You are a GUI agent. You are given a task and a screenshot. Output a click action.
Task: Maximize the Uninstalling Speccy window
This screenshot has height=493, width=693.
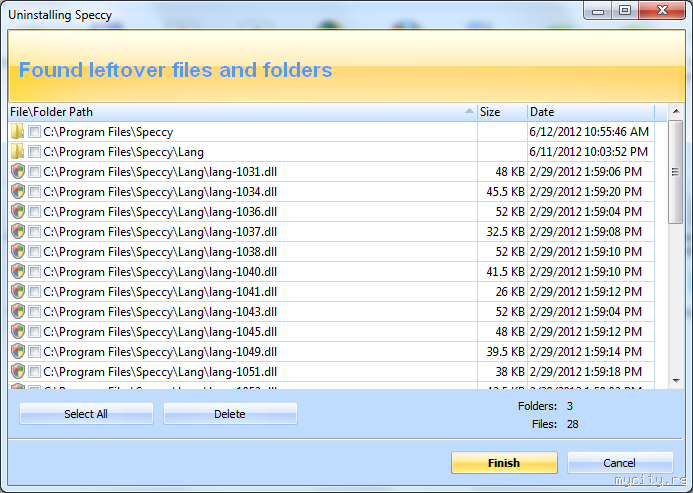click(x=625, y=10)
